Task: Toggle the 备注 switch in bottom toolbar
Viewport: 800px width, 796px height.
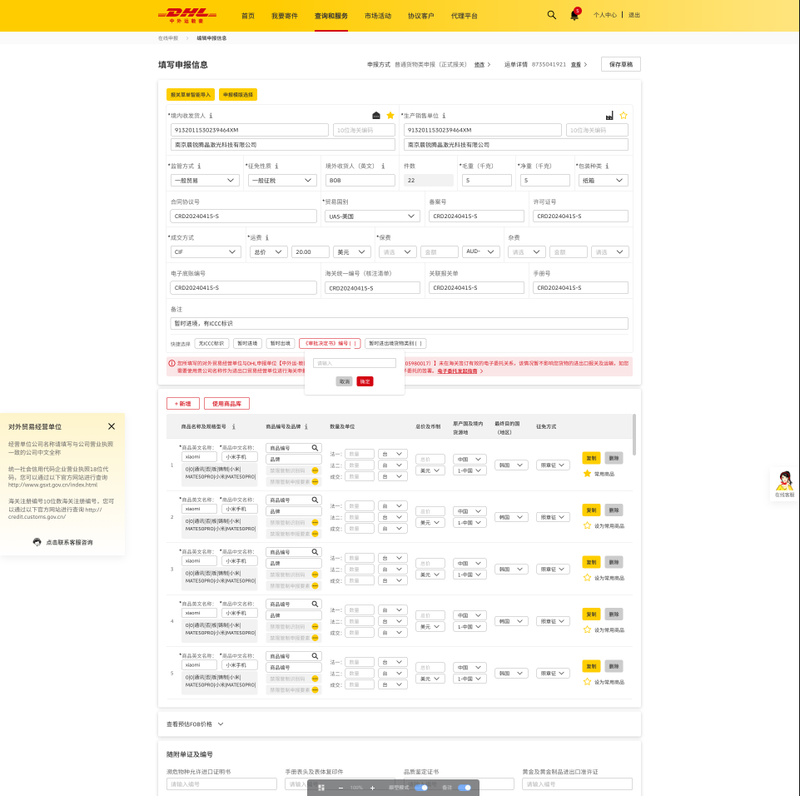Action: [x=464, y=788]
